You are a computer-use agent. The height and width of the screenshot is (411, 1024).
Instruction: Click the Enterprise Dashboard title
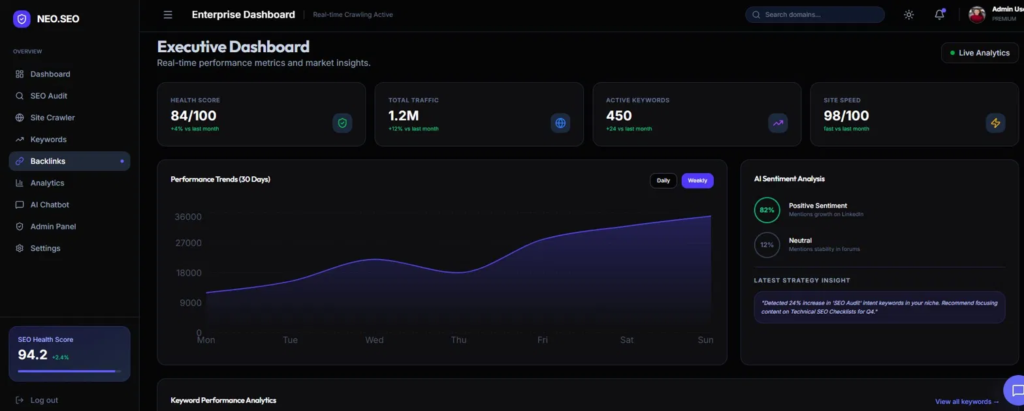click(243, 14)
